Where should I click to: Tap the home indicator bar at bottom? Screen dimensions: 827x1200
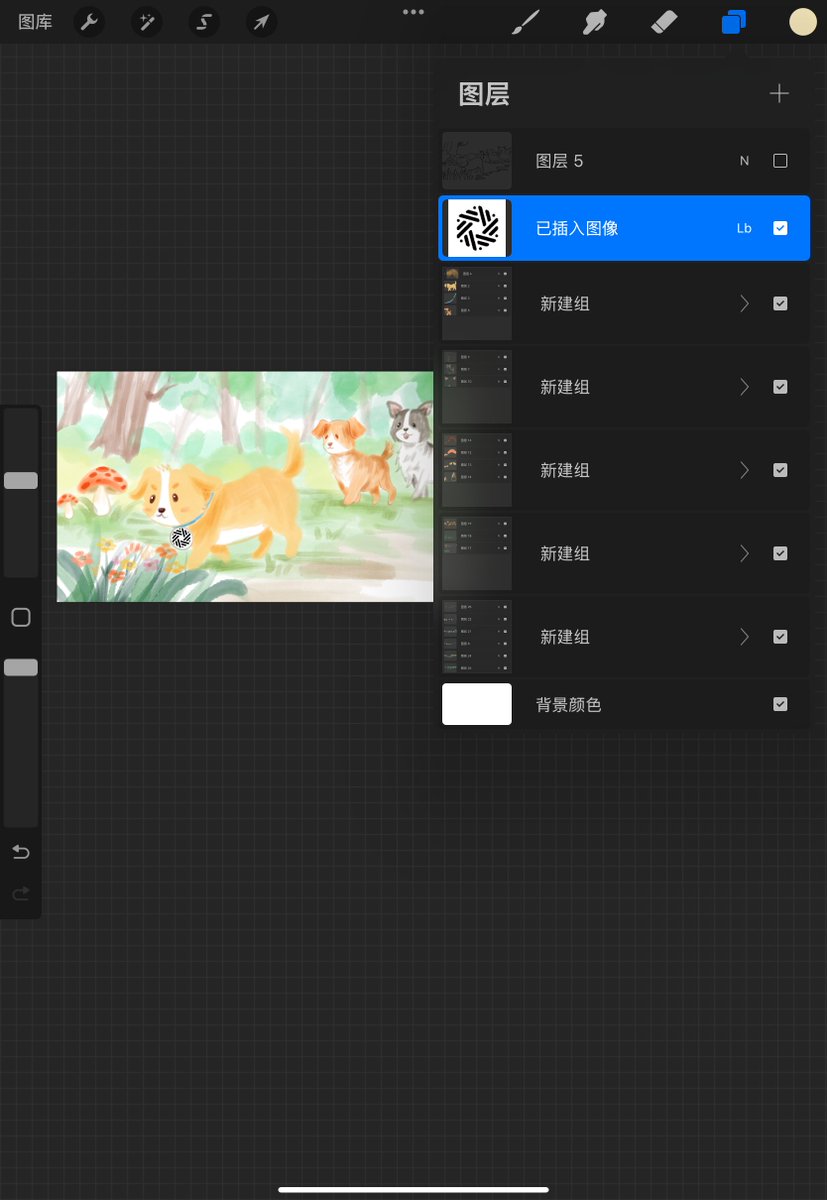coord(413,1190)
